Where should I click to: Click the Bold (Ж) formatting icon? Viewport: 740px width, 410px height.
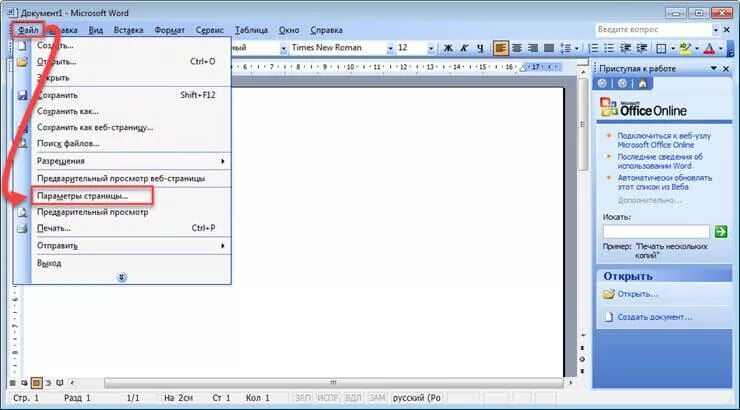click(448, 48)
